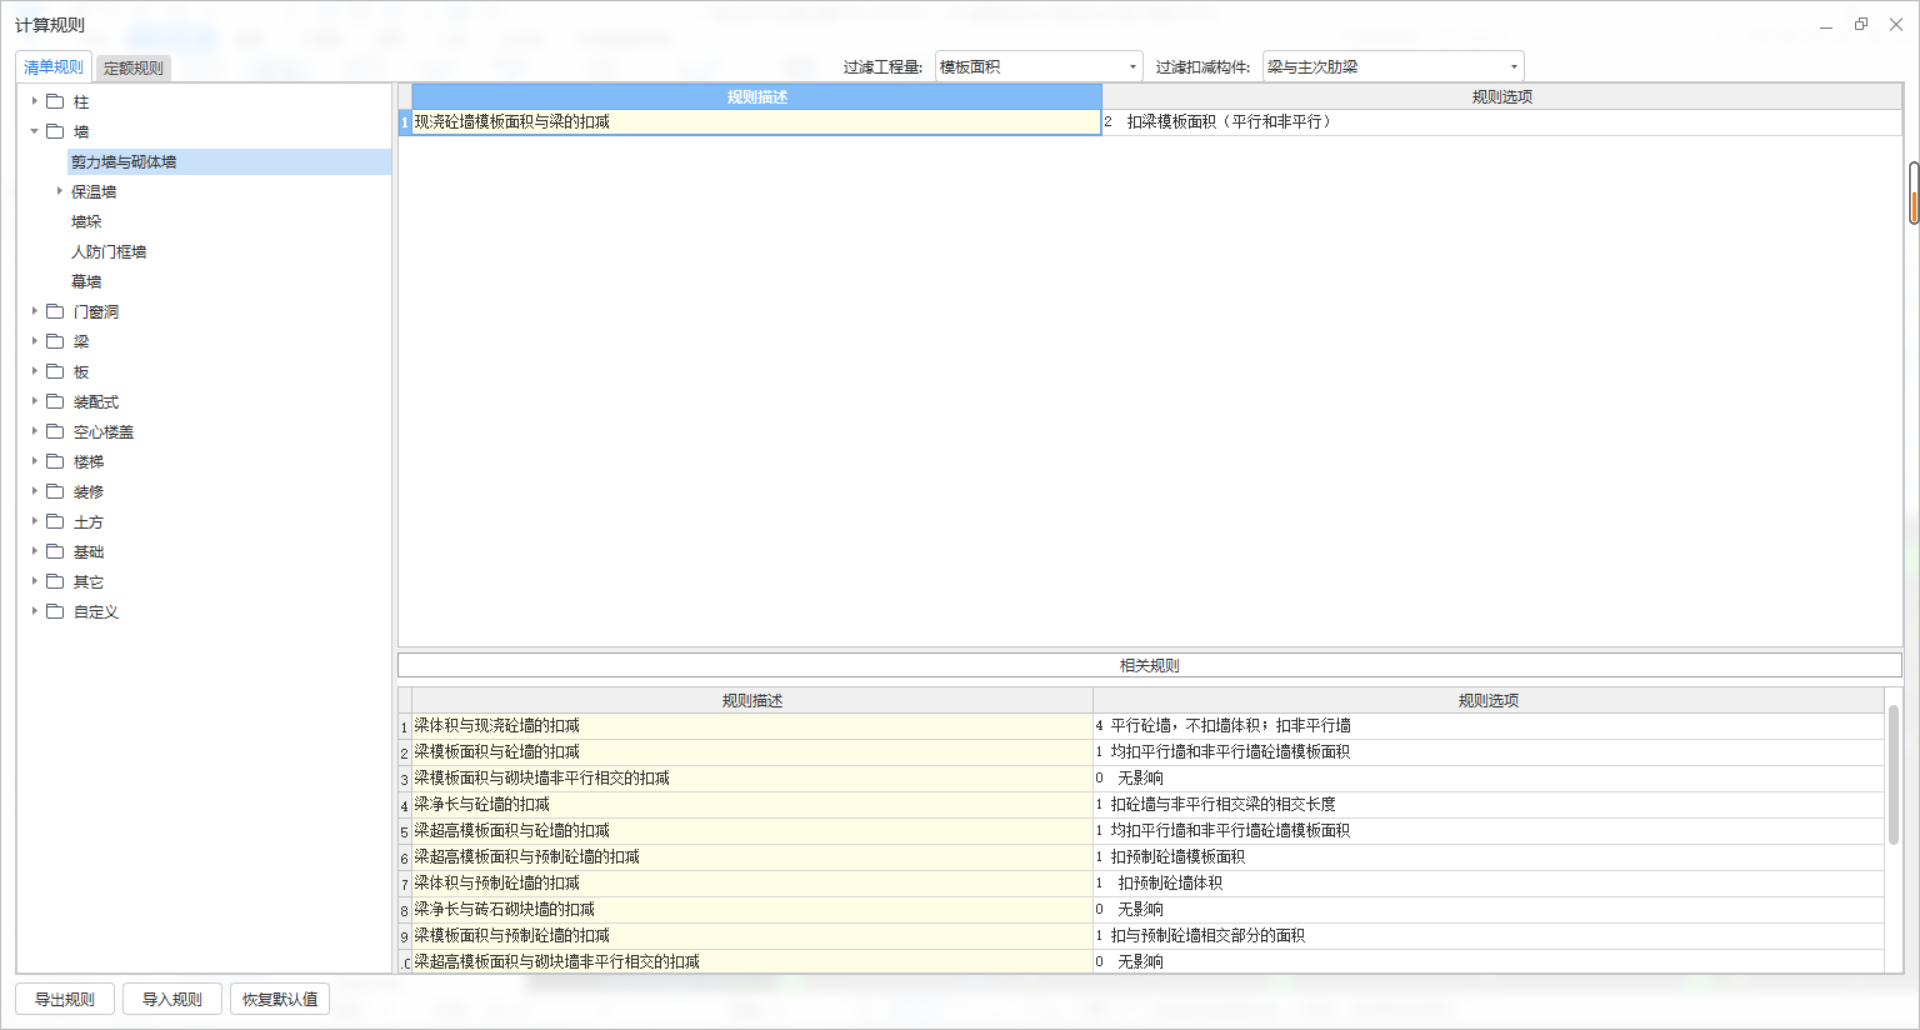Select related rule 梁超高模板面积与预制砼墙的扣减
1920x1030 pixels.
[752, 857]
